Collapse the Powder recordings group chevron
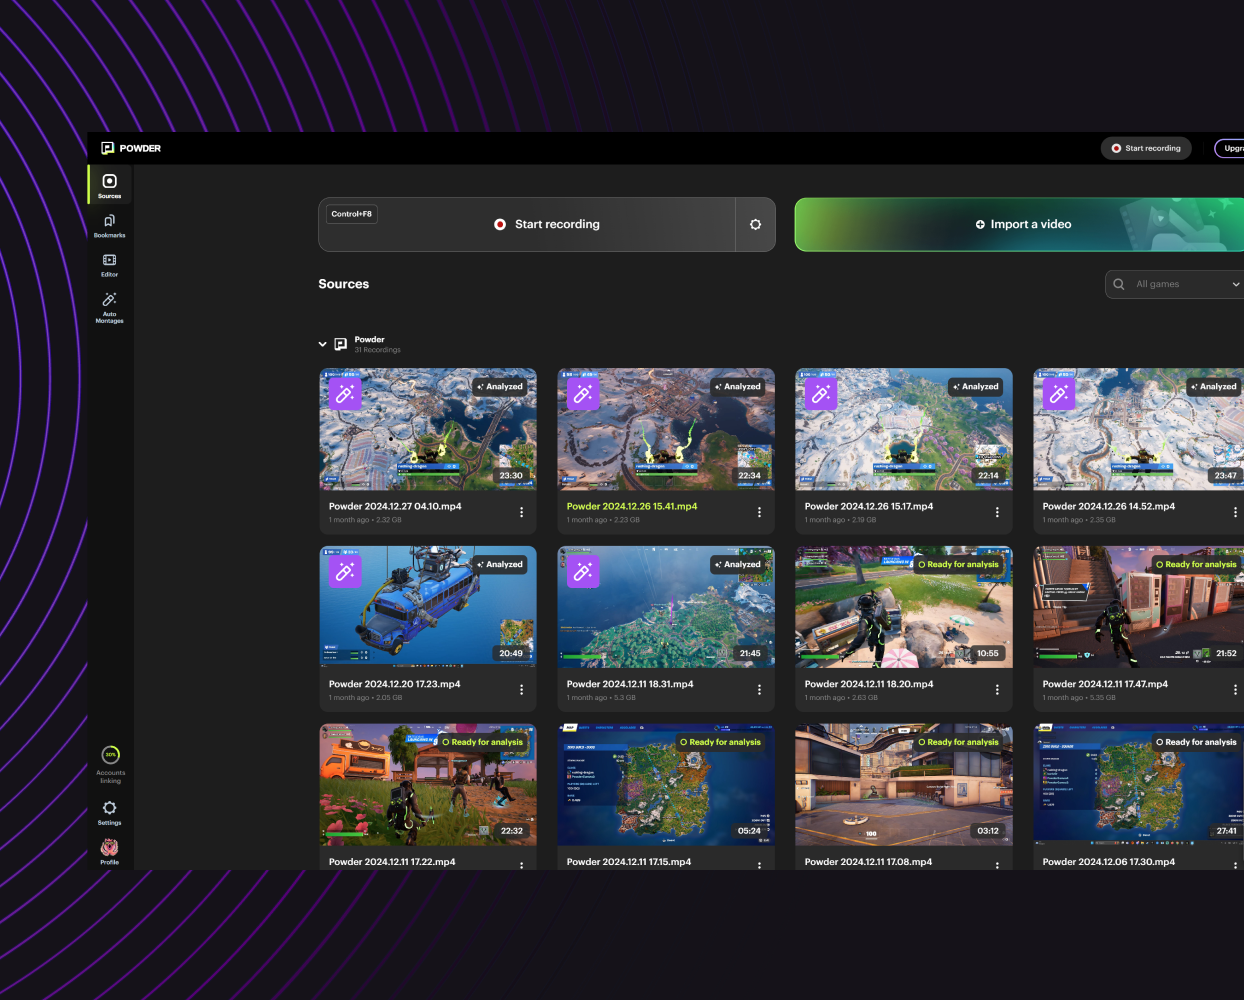 (323, 344)
